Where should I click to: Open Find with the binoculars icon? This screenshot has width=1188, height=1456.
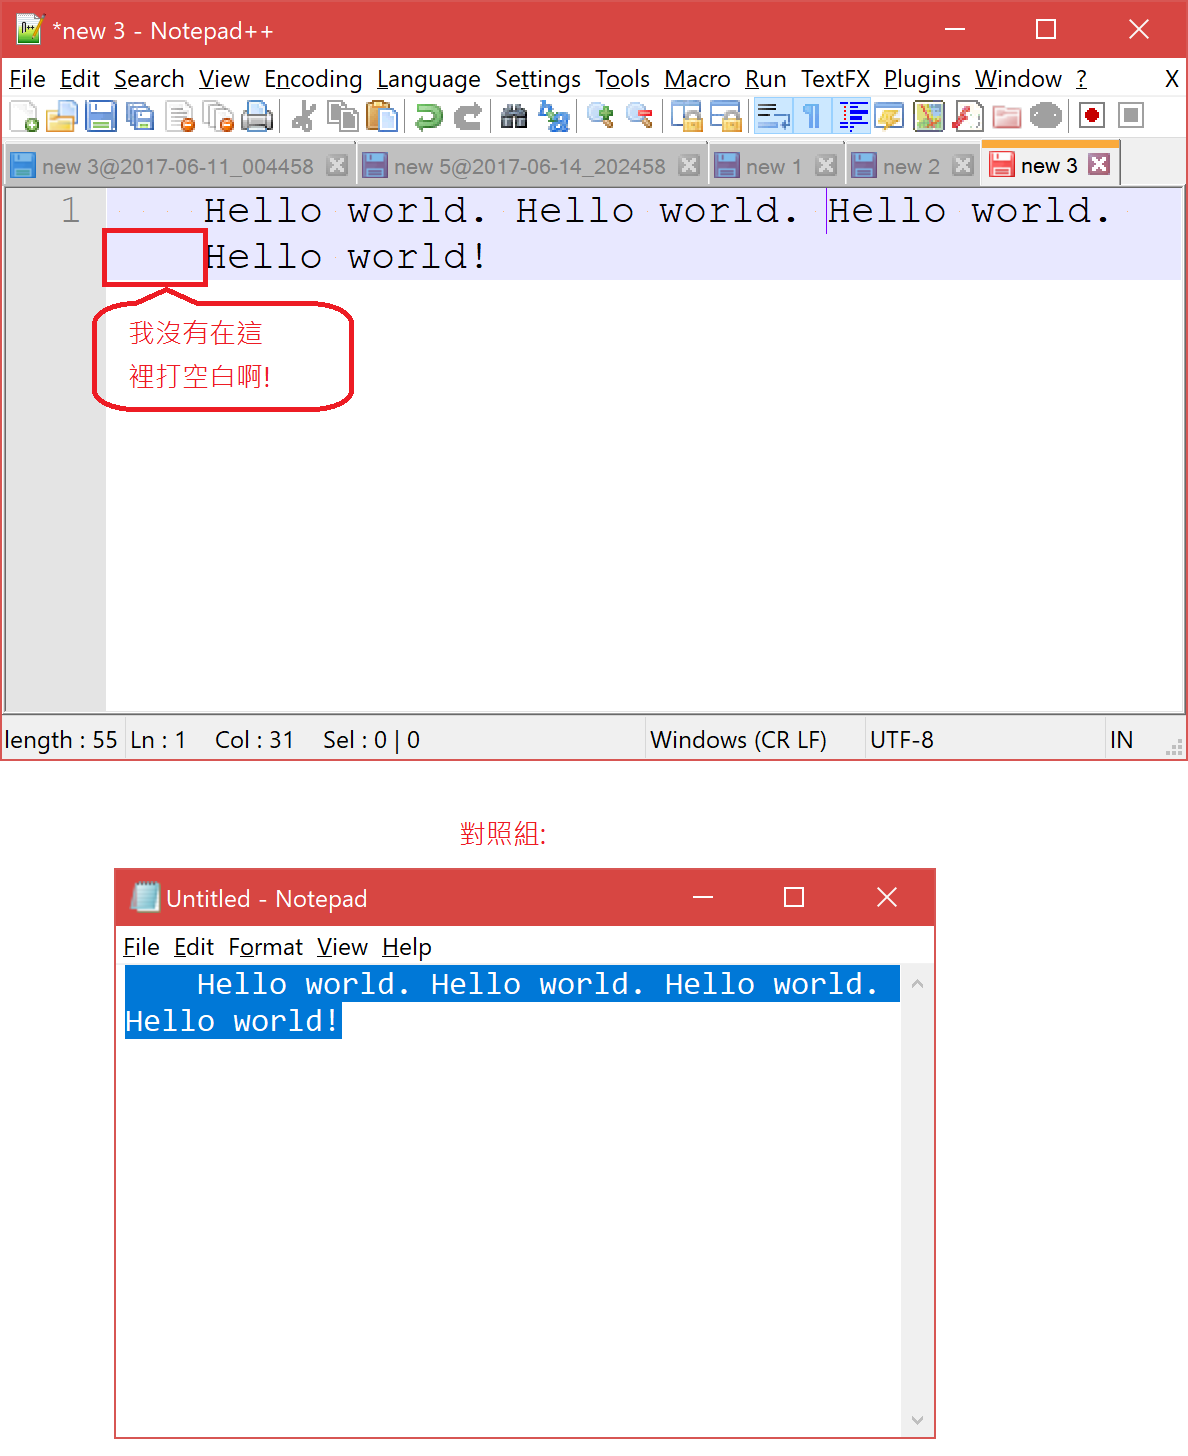[514, 117]
